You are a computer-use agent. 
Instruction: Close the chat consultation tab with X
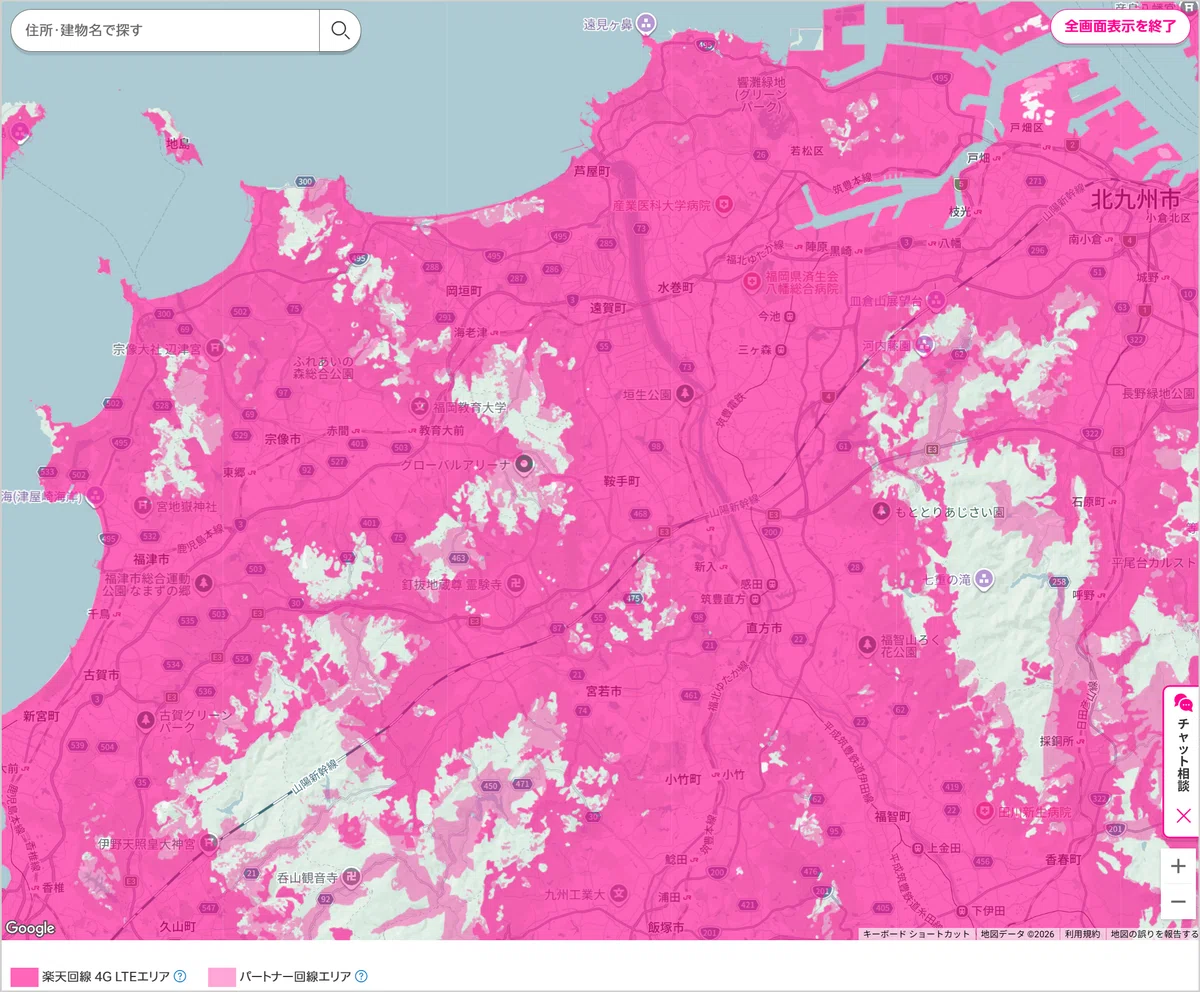coord(1183,816)
